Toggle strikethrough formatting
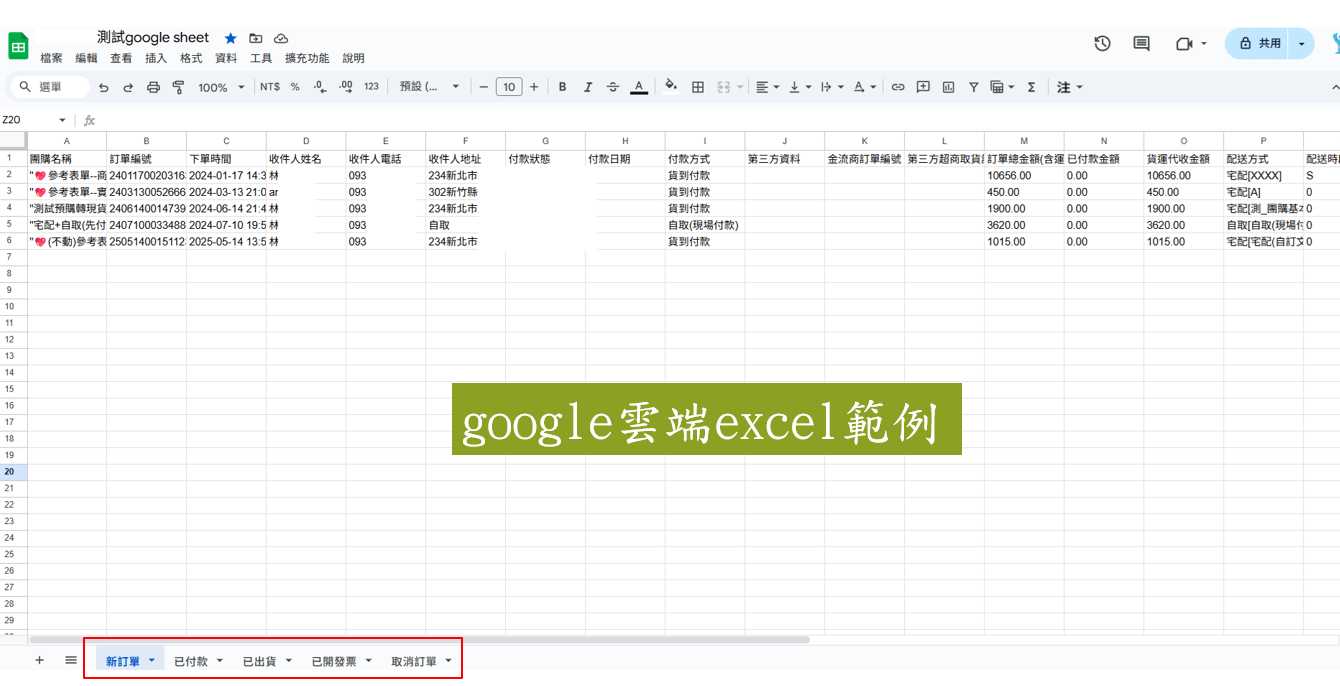Image resolution: width=1340 pixels, height=686 pixels. pyautogui.click(x=613, y=87)
